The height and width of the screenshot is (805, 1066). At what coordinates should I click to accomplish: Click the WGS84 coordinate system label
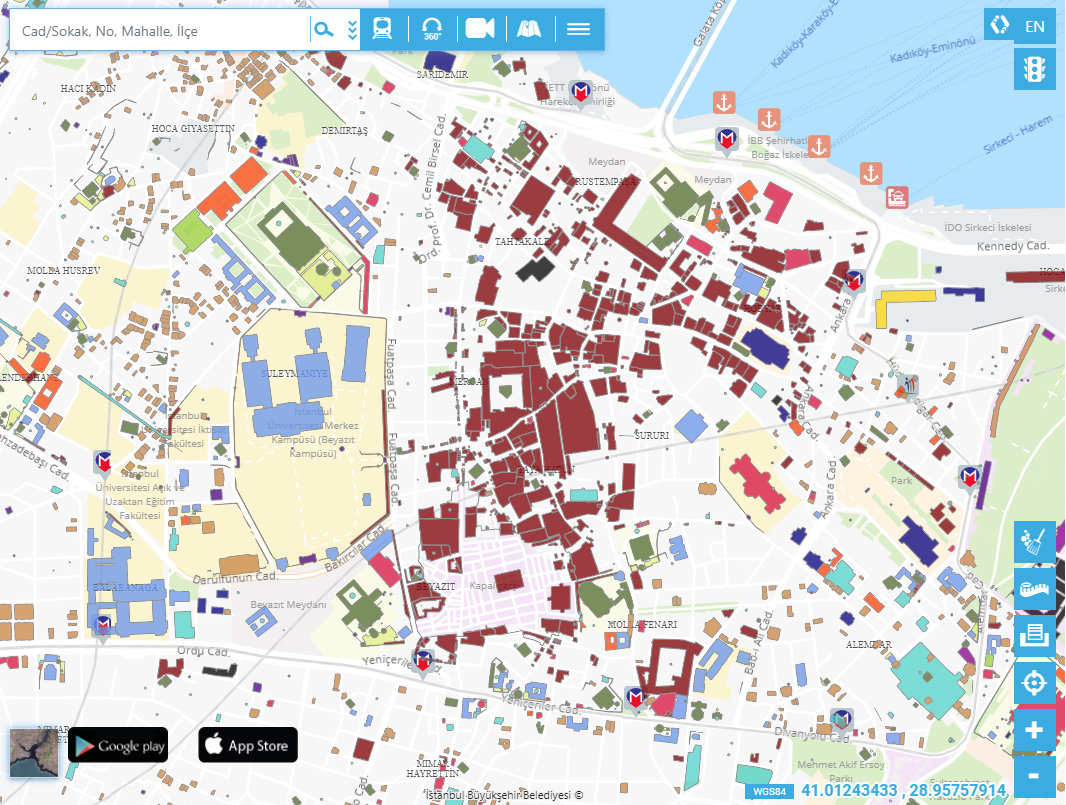(x=770, y=792)
